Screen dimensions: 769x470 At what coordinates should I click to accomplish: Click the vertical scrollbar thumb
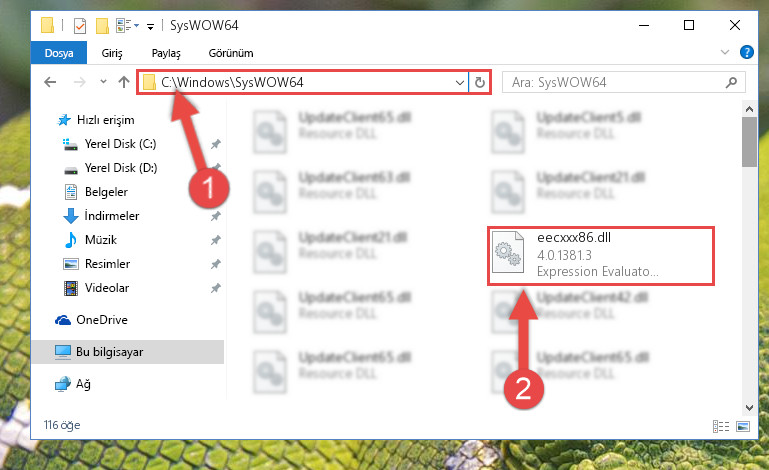coord(749,142)
